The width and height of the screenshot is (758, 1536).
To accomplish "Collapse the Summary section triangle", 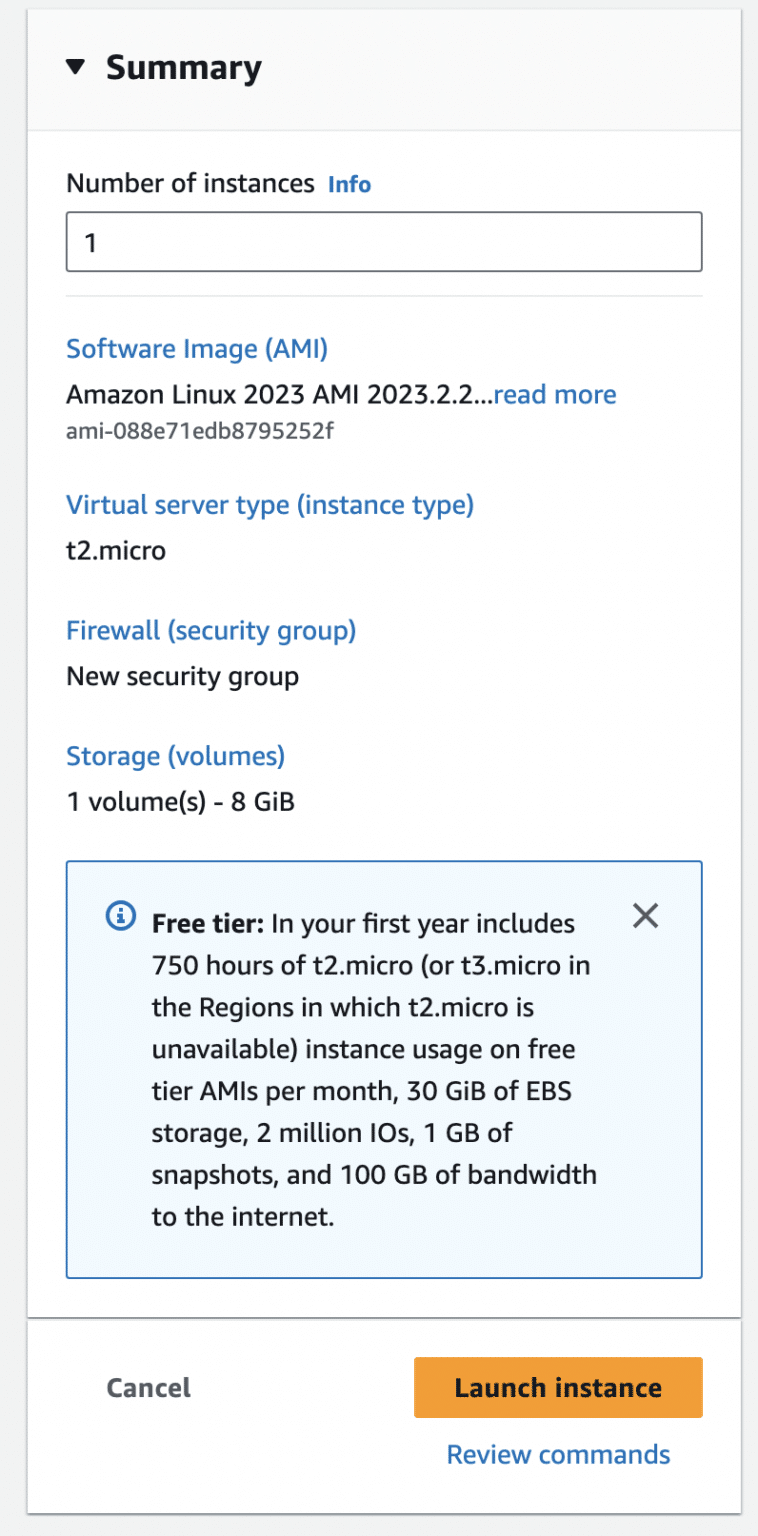I will [76, 68].
